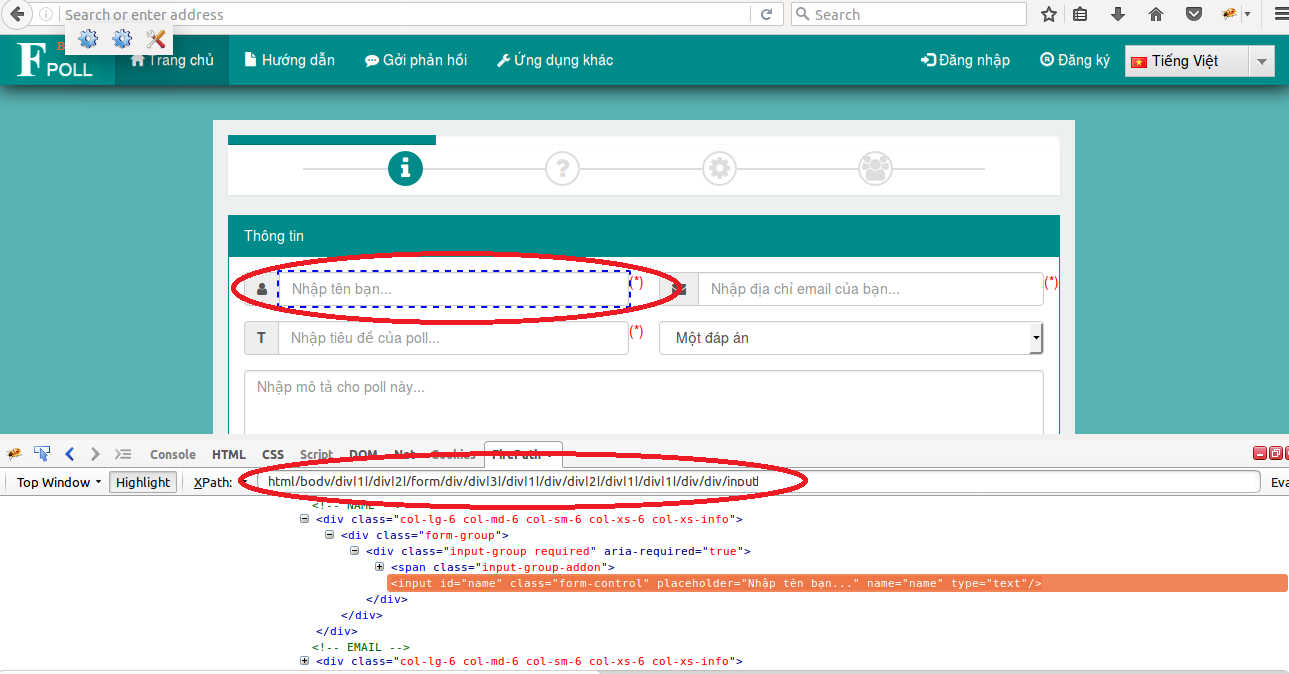Open the Tiếng Việt language dropdown
The width and height of the screenshot is (1289, 674).
1259,60
